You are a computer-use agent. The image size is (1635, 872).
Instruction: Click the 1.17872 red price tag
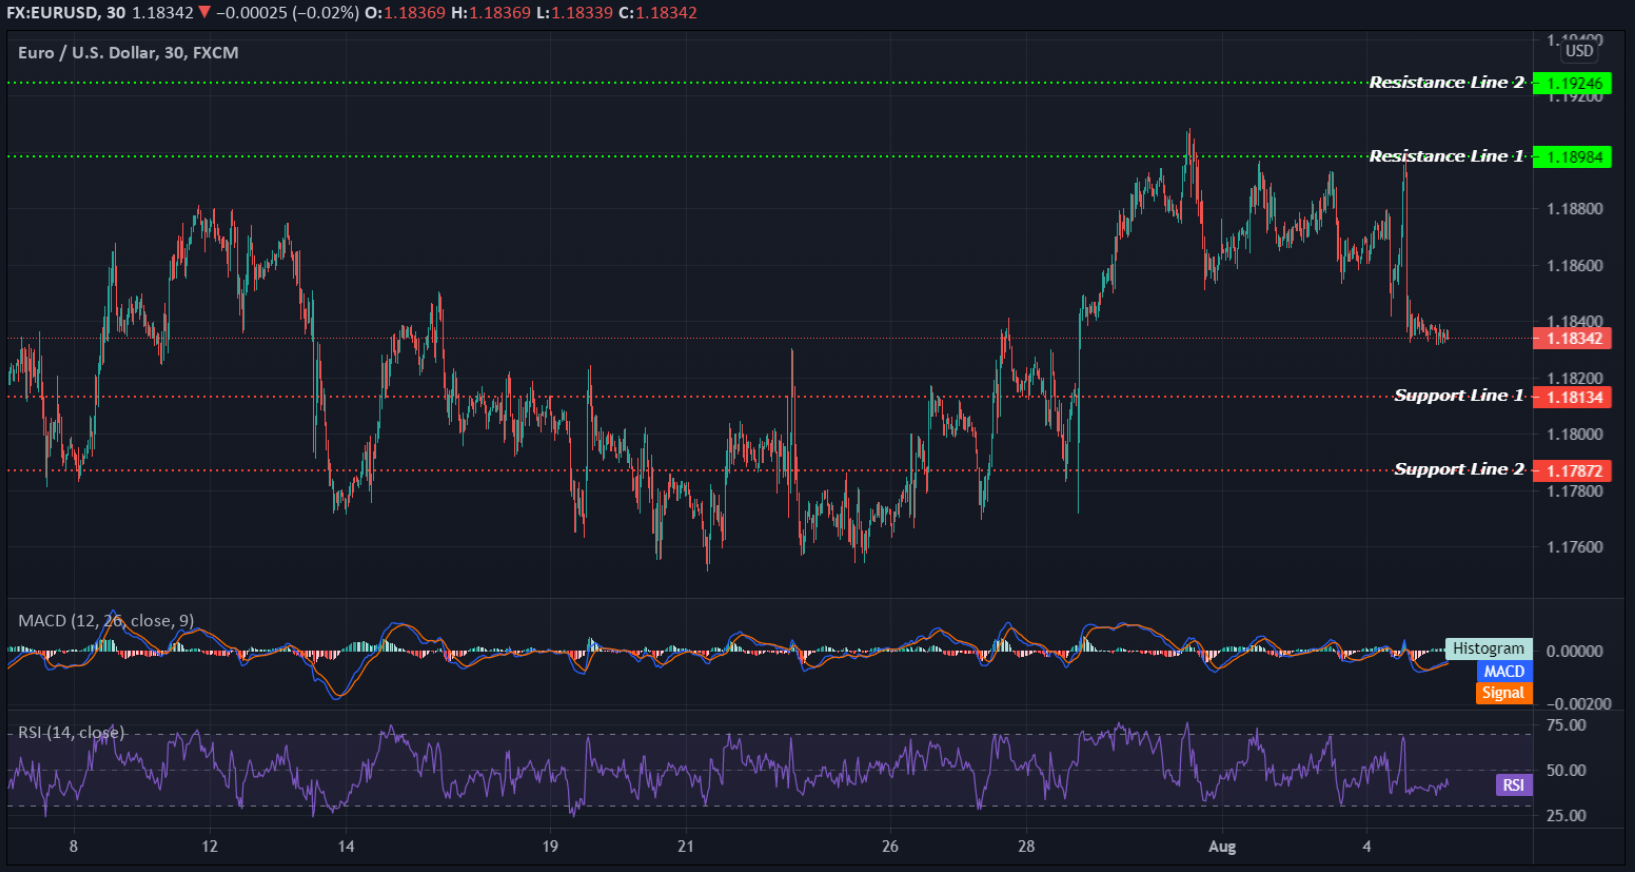pos(1573,471)
